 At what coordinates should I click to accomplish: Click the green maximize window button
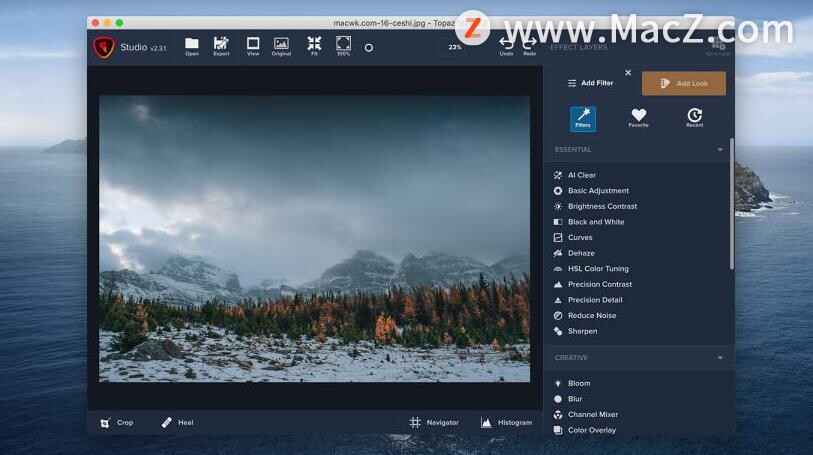coord(119,23)
